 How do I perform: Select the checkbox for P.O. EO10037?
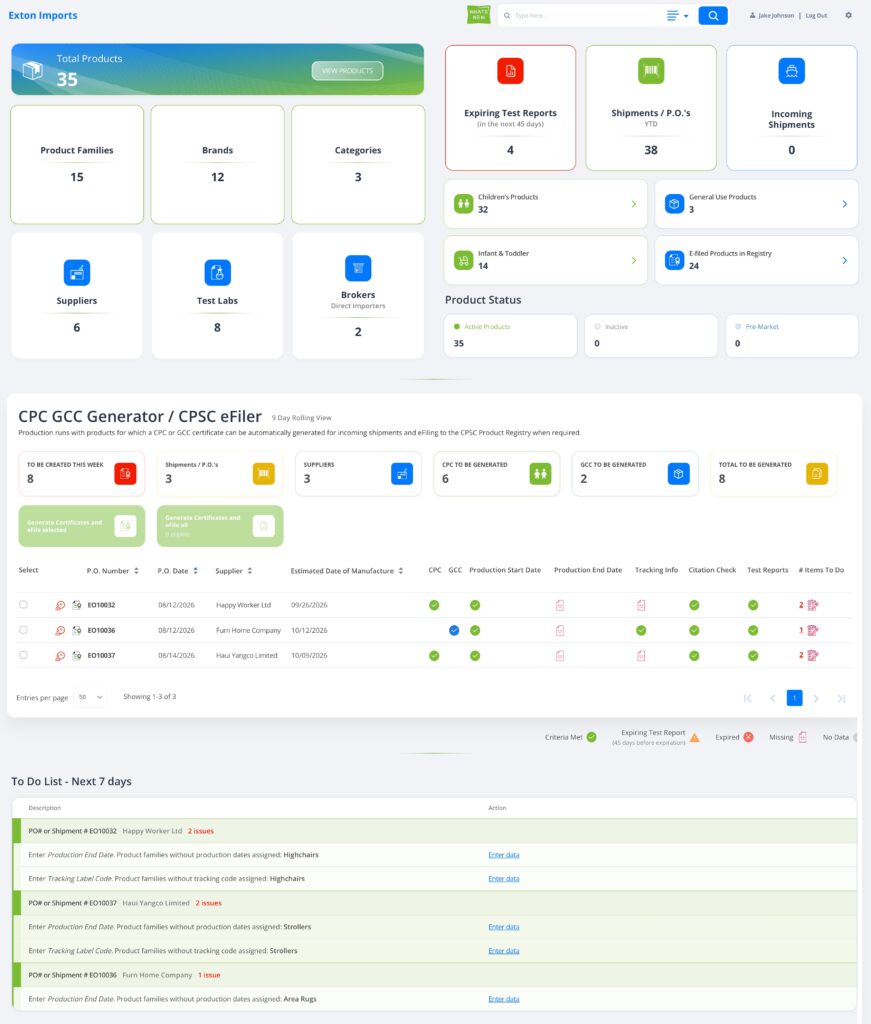pyautogui.click(x=24, y=655)
